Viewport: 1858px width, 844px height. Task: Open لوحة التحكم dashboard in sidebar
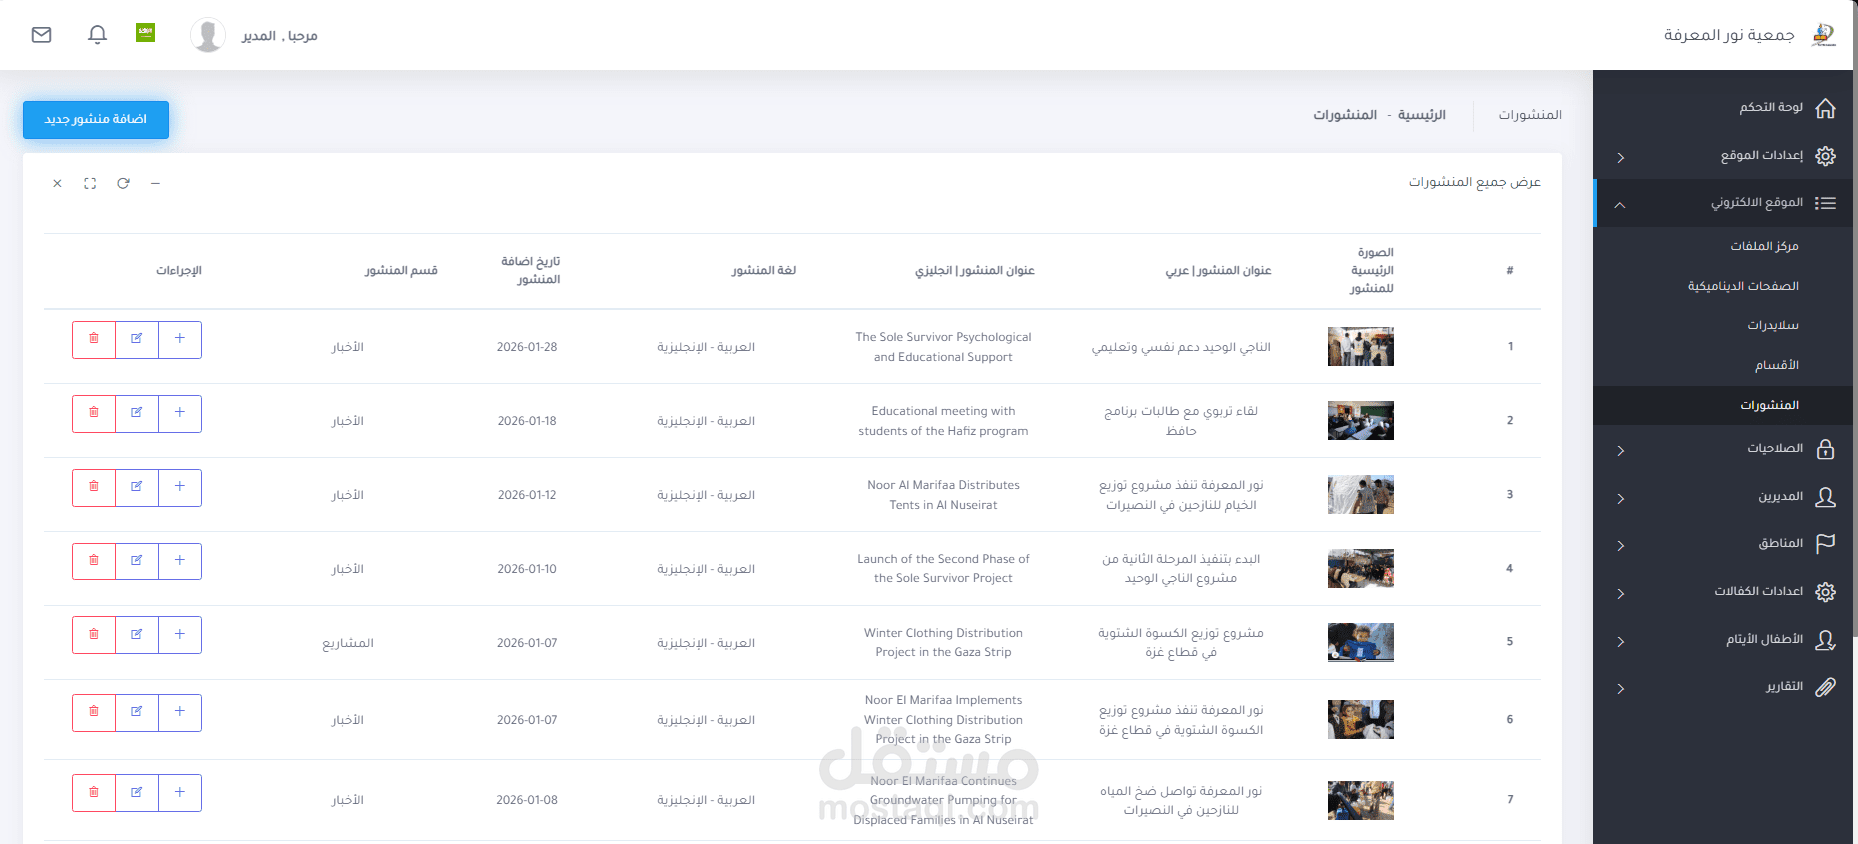click(x=1725, y=108)
